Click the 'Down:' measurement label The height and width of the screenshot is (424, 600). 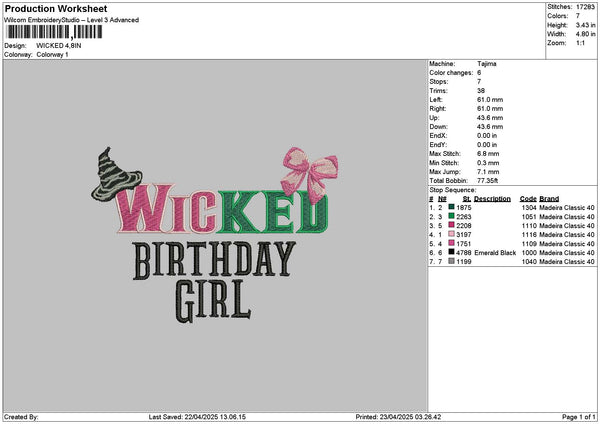coord(439,127)
